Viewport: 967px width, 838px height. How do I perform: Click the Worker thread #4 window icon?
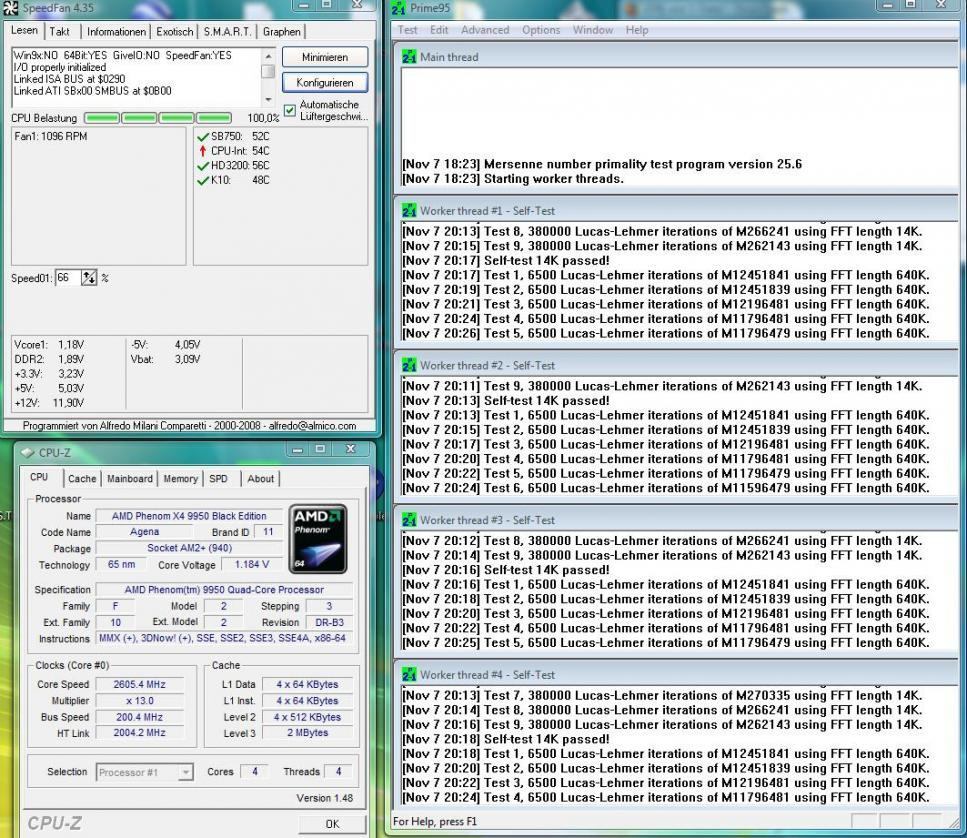(409, 675)
